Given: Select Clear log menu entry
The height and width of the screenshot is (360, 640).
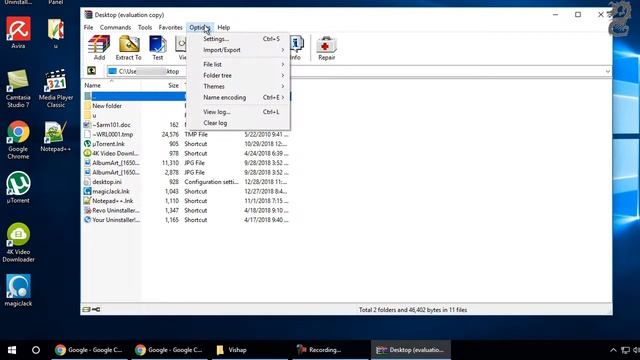Looking at the screenshot, I should pos(239,123).
